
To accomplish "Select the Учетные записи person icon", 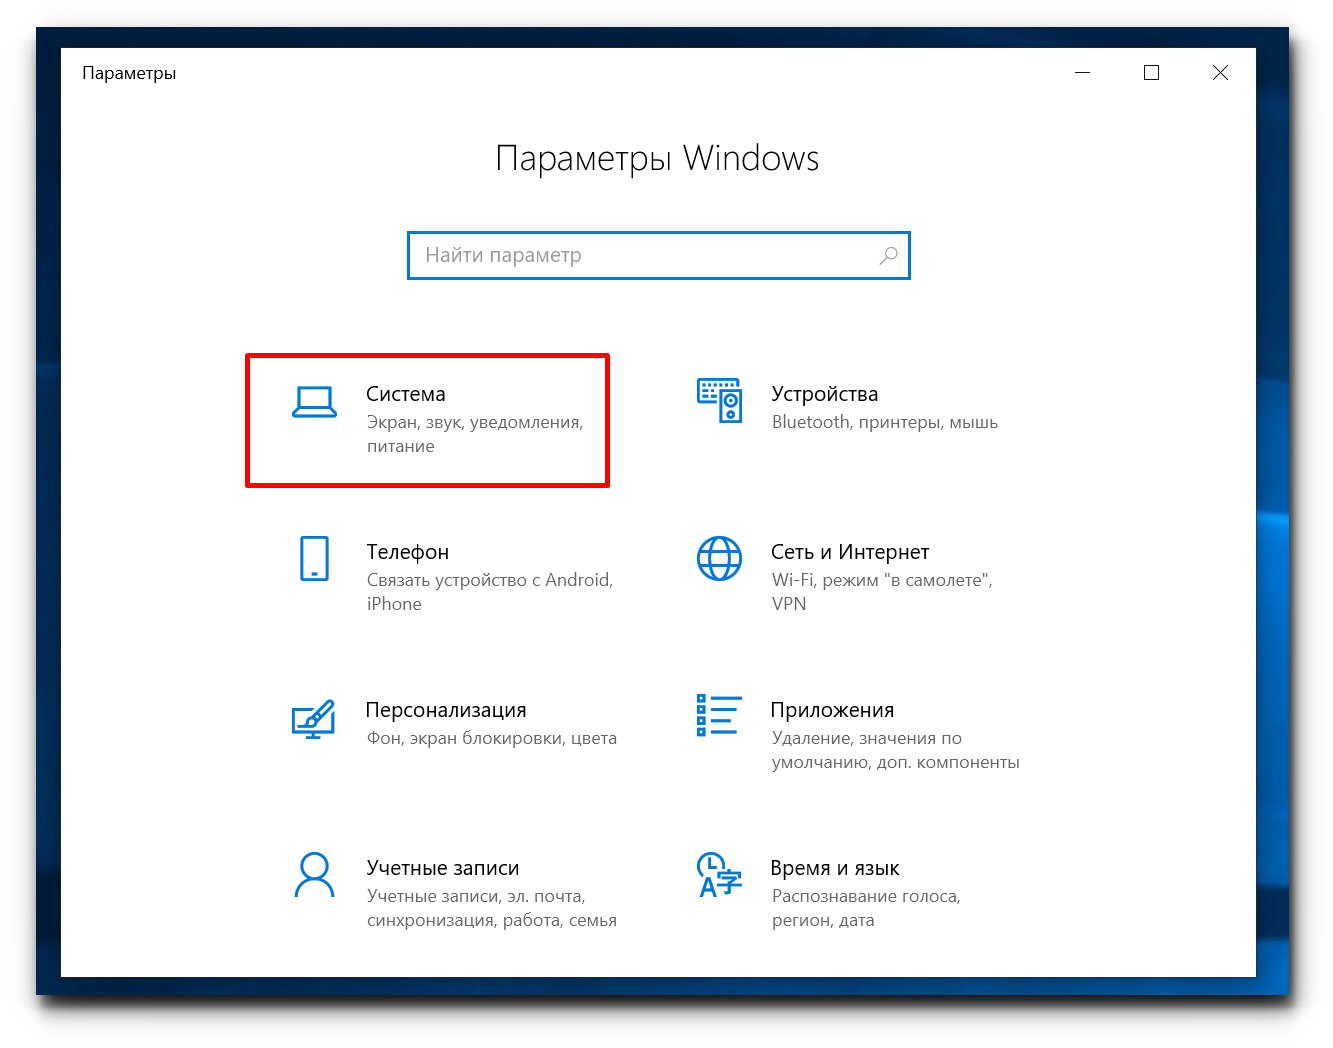I will point(314,875).
